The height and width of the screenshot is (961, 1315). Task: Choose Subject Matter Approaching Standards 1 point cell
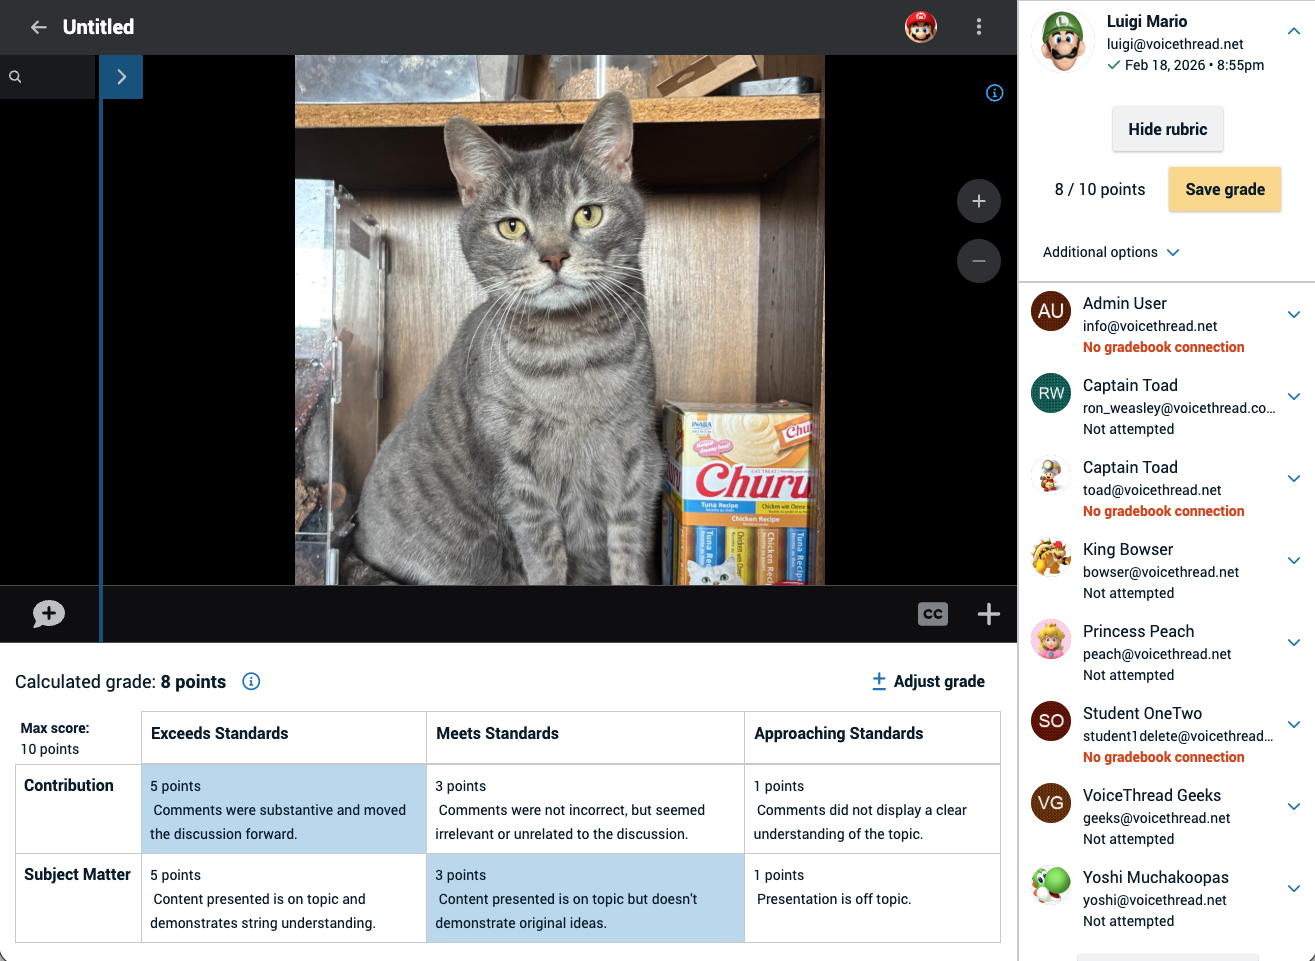(x=871, y=898)
